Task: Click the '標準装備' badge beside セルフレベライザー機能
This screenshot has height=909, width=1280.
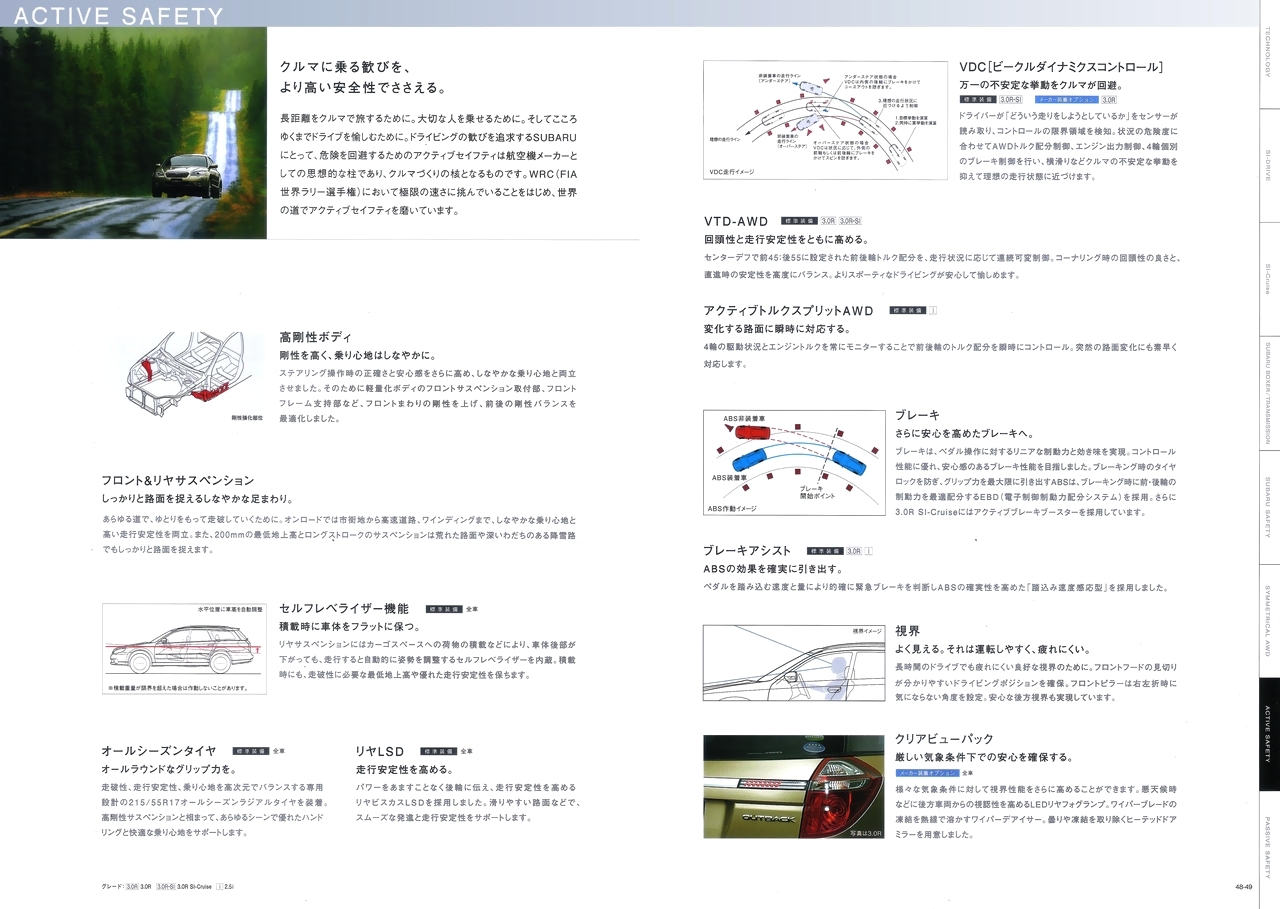Action: [444, 608]
